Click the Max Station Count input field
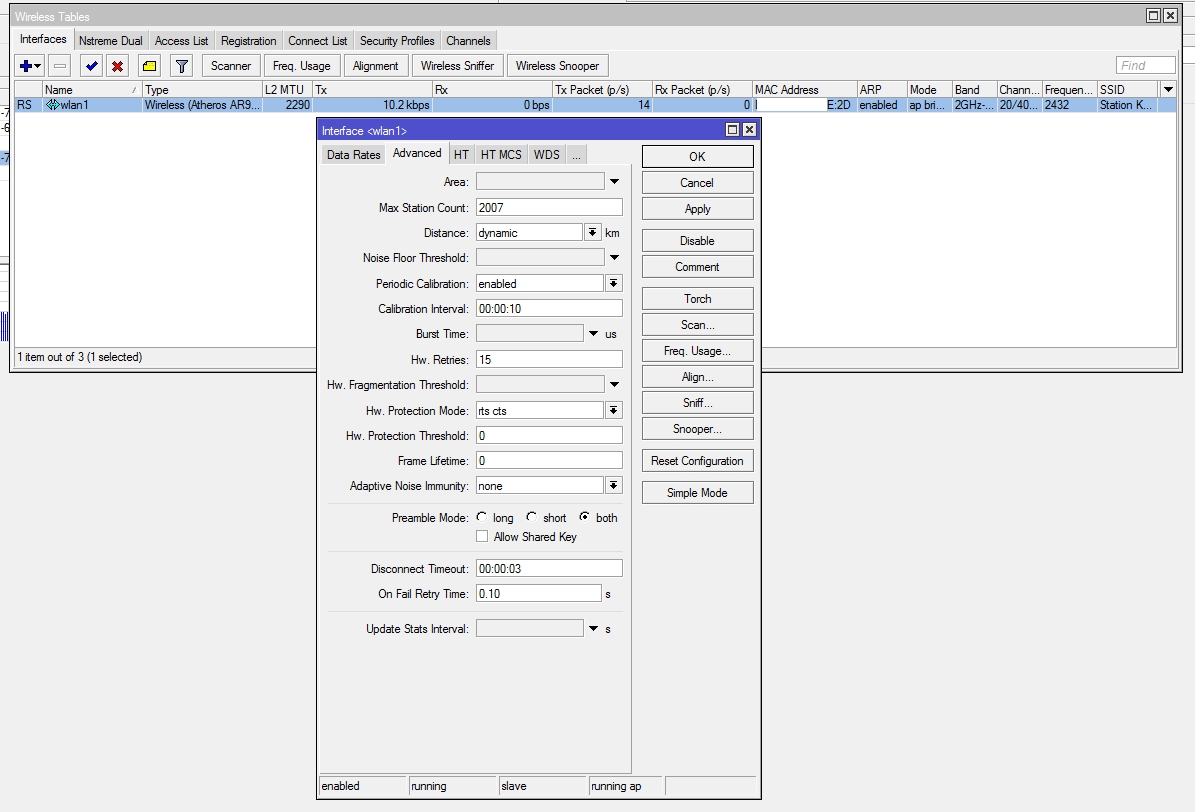 pos(548,208)
